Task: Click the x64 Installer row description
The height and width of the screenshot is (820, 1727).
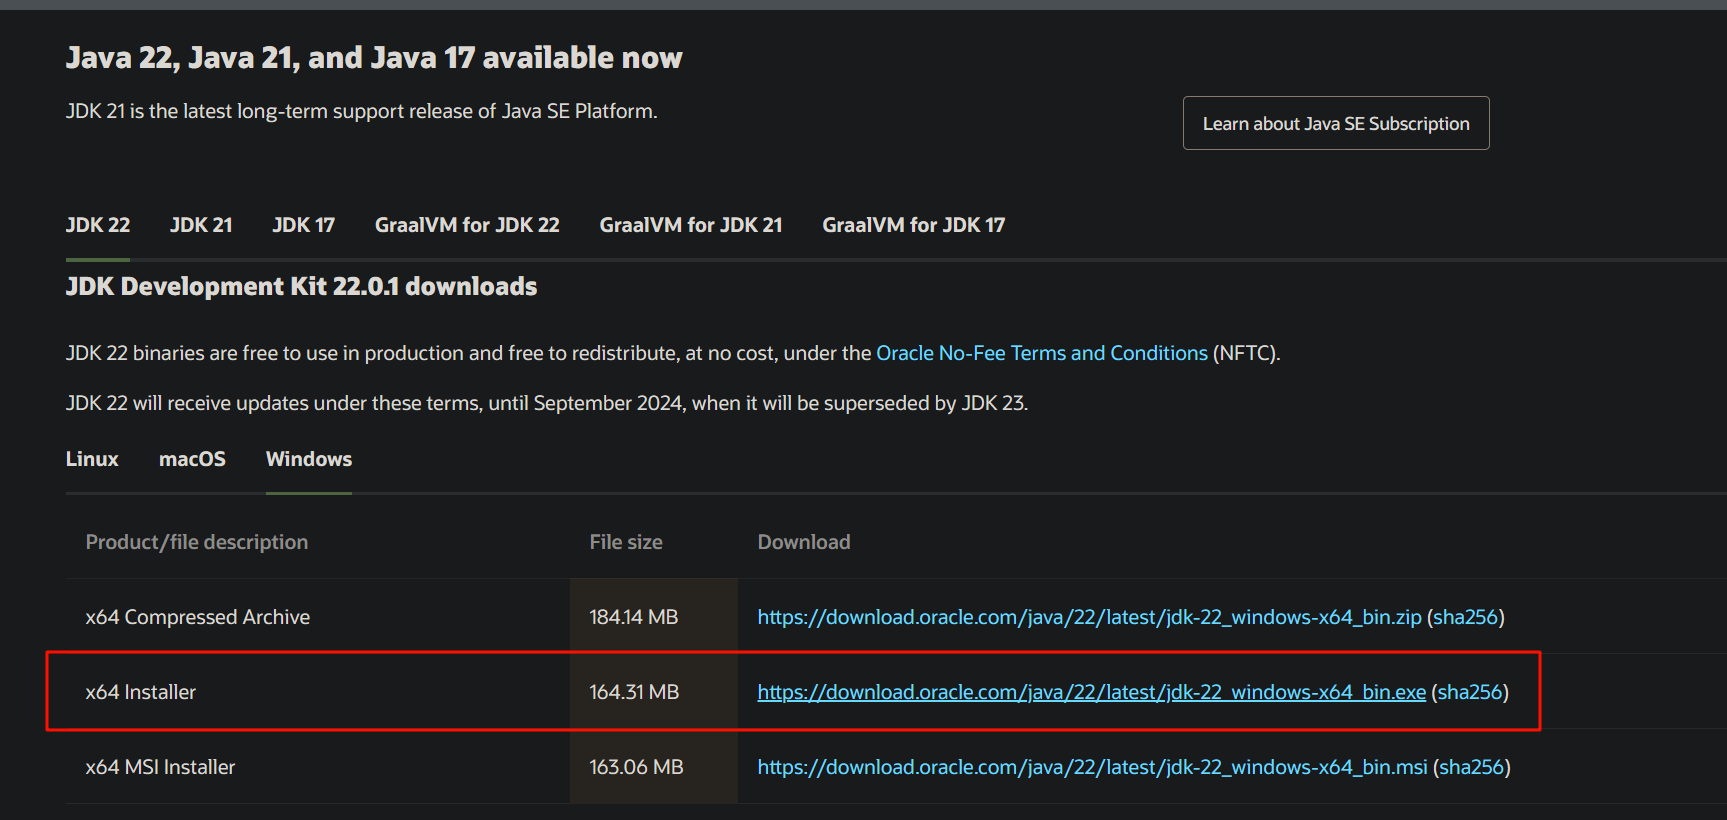Action: pyautogui.click(x=141, y=692)
